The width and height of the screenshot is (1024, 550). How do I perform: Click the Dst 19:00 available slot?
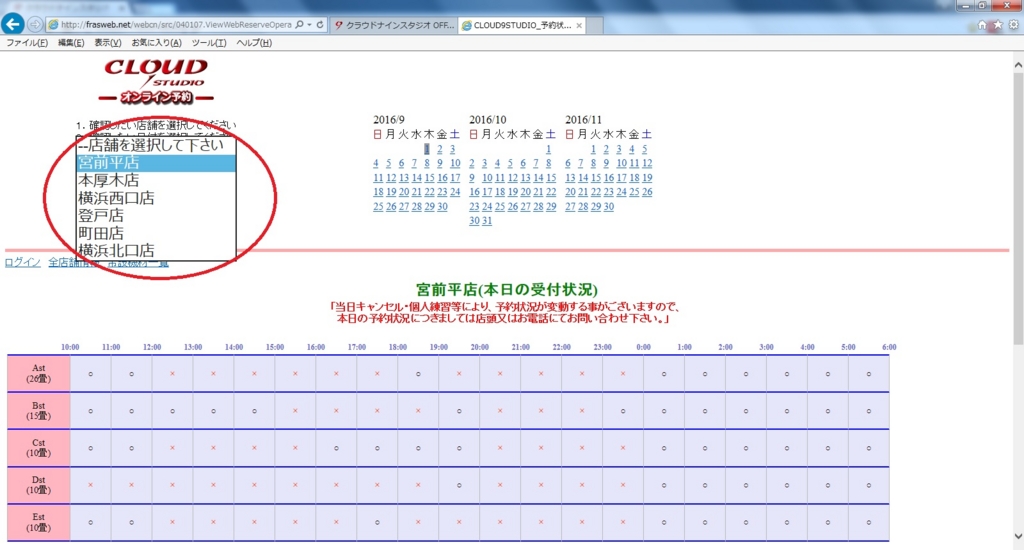click(x=459, y=485)
